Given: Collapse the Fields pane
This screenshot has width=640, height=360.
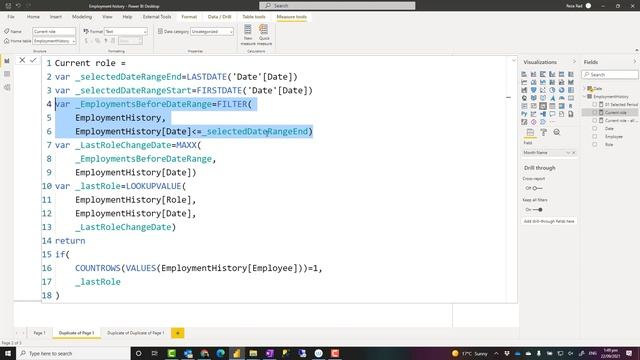Looking at the screenshot, I should tap(635, 62).
